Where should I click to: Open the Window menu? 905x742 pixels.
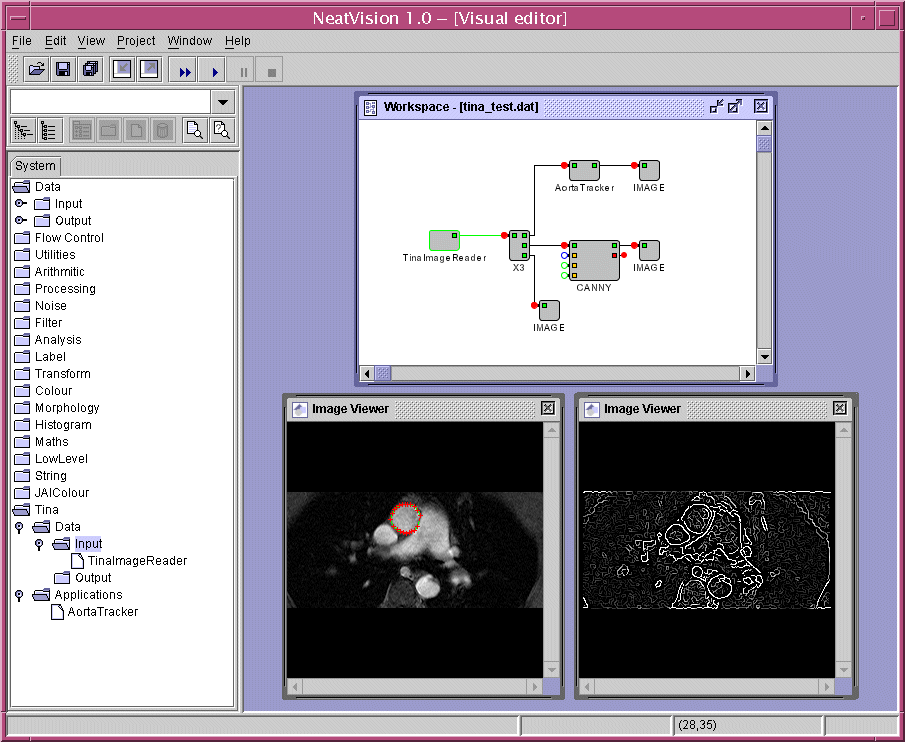point(189,41)
